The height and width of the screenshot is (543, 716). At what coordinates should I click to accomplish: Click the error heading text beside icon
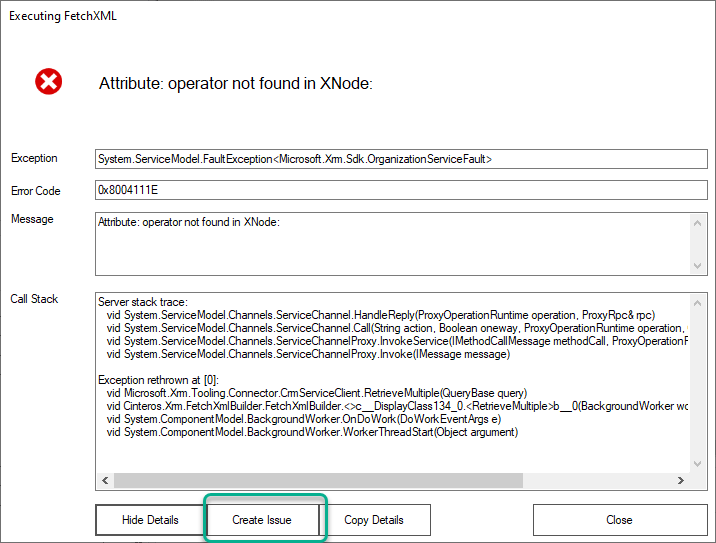[x=235, y=84]
